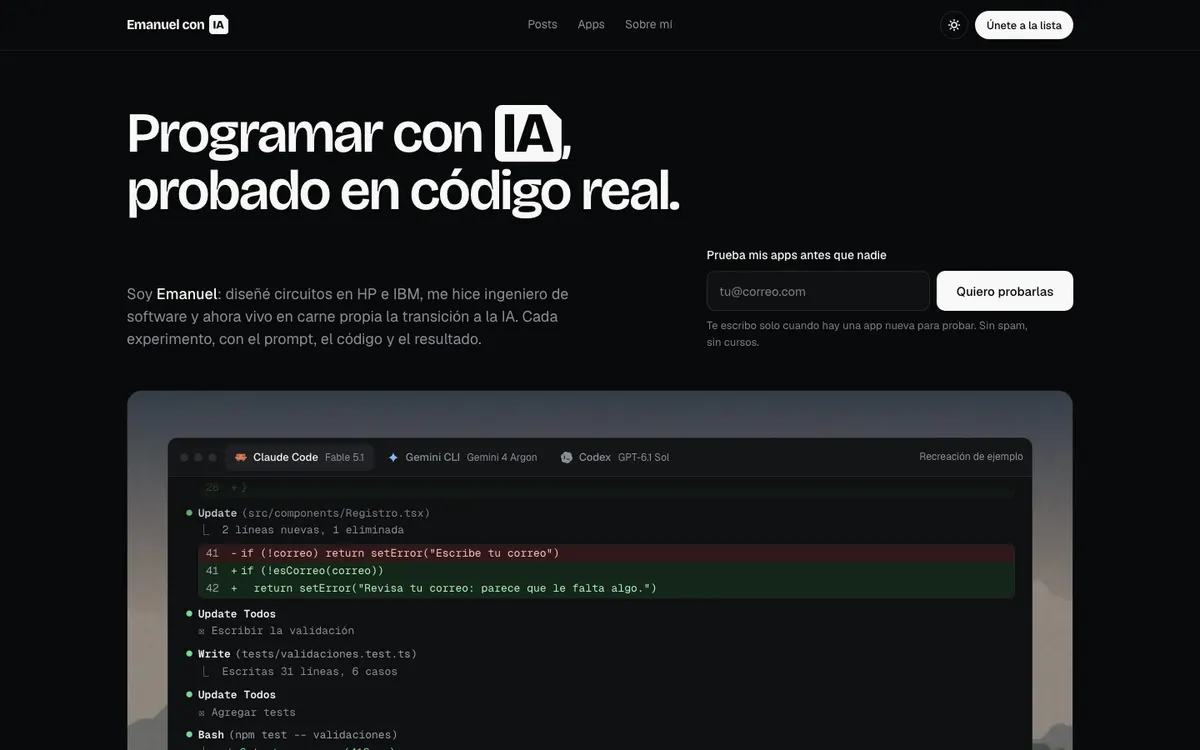Open the Sobre mí nav item
Image resolution: width=1200 pixels, height=750 pixels.
pos(648,25)
